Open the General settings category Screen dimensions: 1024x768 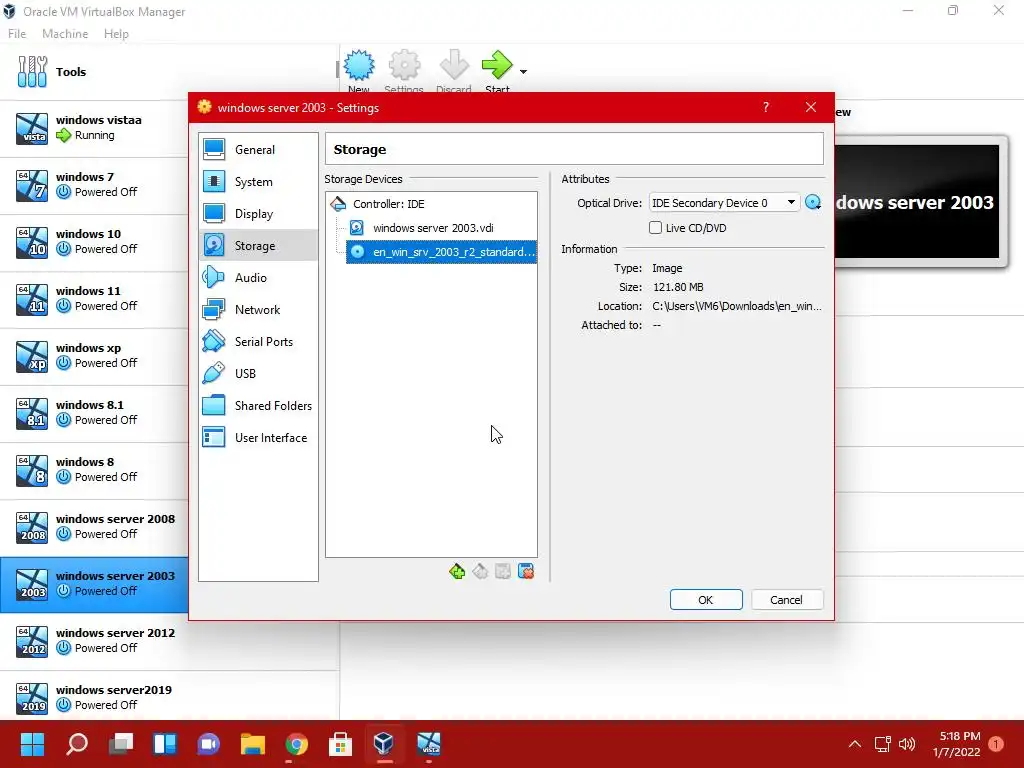(x=258, y=150)
